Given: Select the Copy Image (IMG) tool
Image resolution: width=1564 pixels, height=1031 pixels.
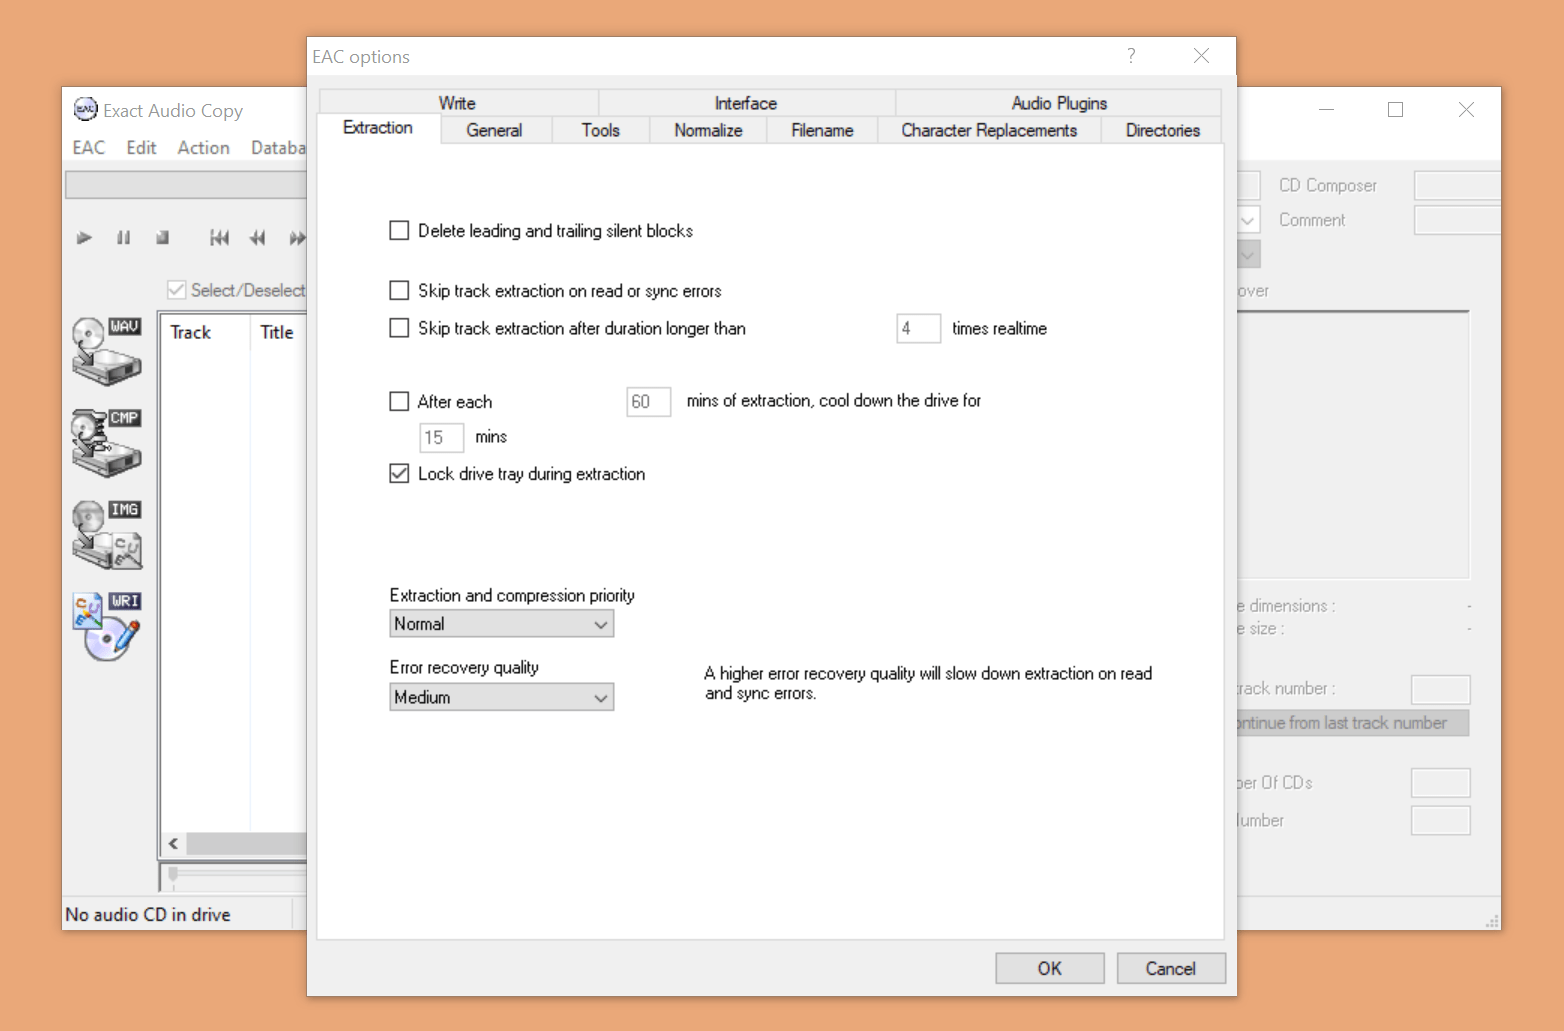Looking at the screenshot, I should coord(105,534).
